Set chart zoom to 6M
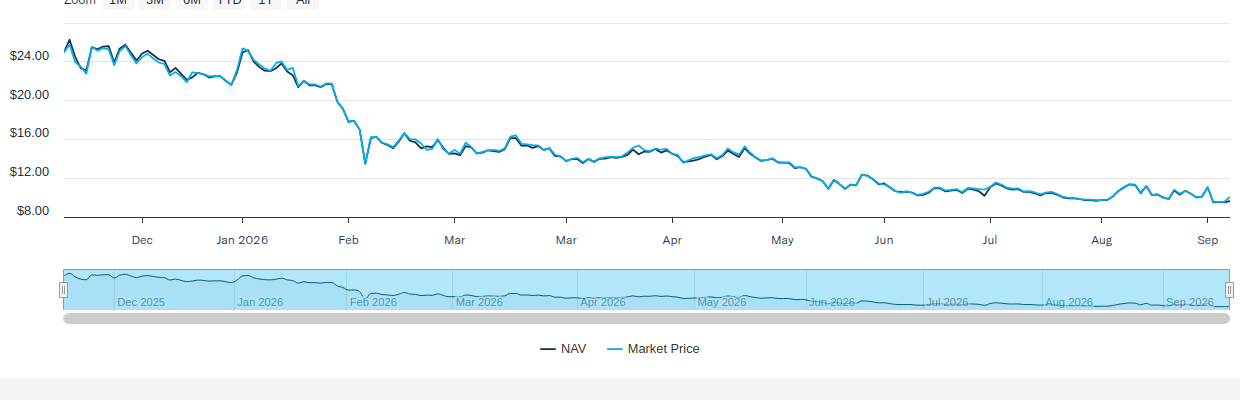This screenshot has height=400, width=1240. pos(192,3)
